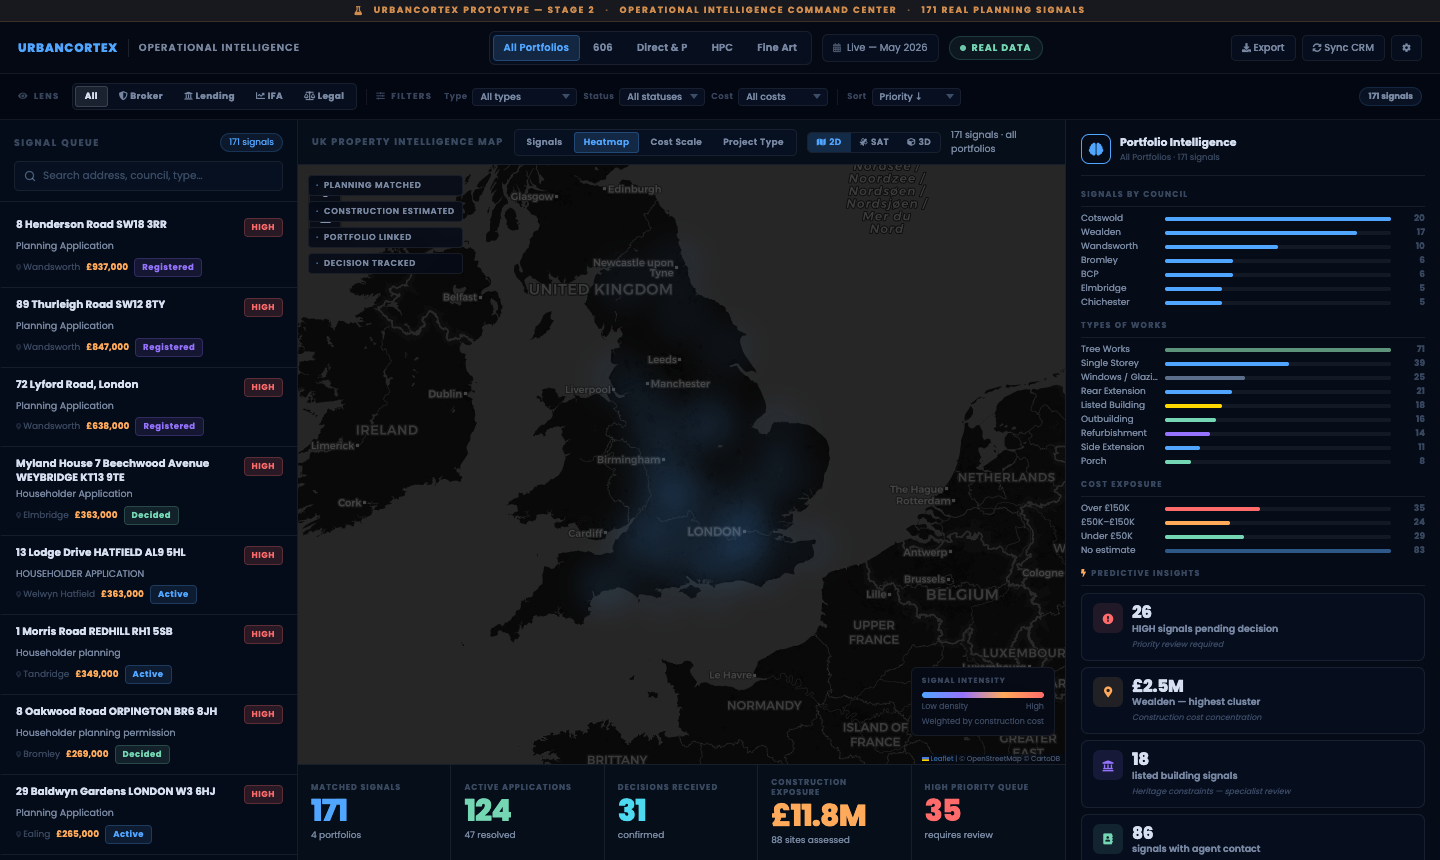Click the Export button
The width and height of the screenshot is (1440, 860).
[x=1263, y=48]
